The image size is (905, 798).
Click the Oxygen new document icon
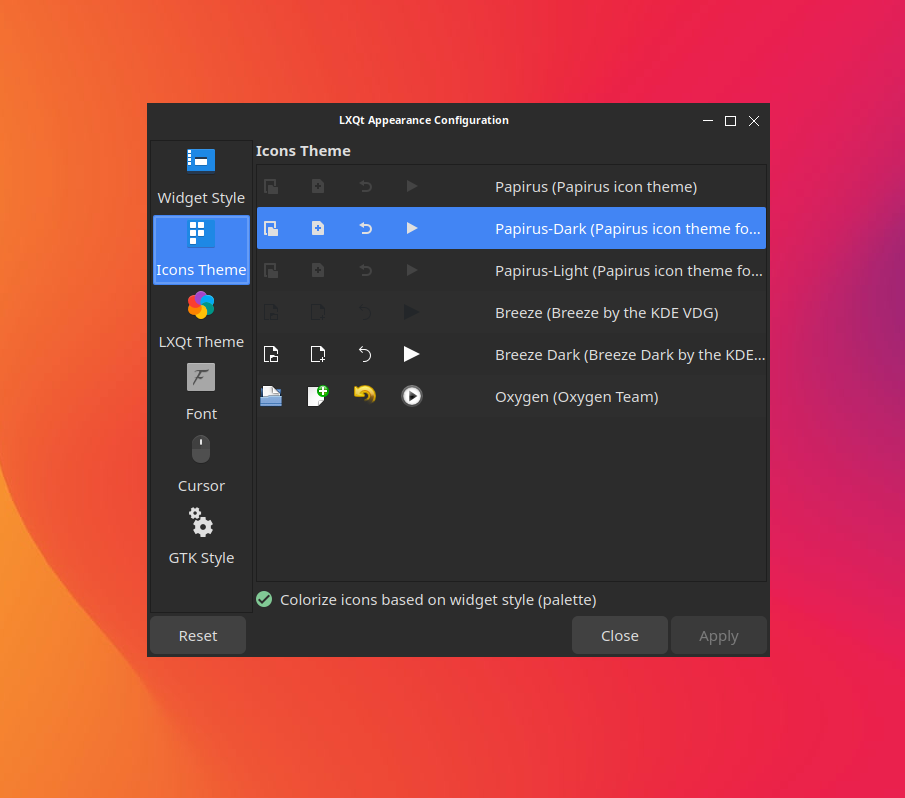click(318, 396)
